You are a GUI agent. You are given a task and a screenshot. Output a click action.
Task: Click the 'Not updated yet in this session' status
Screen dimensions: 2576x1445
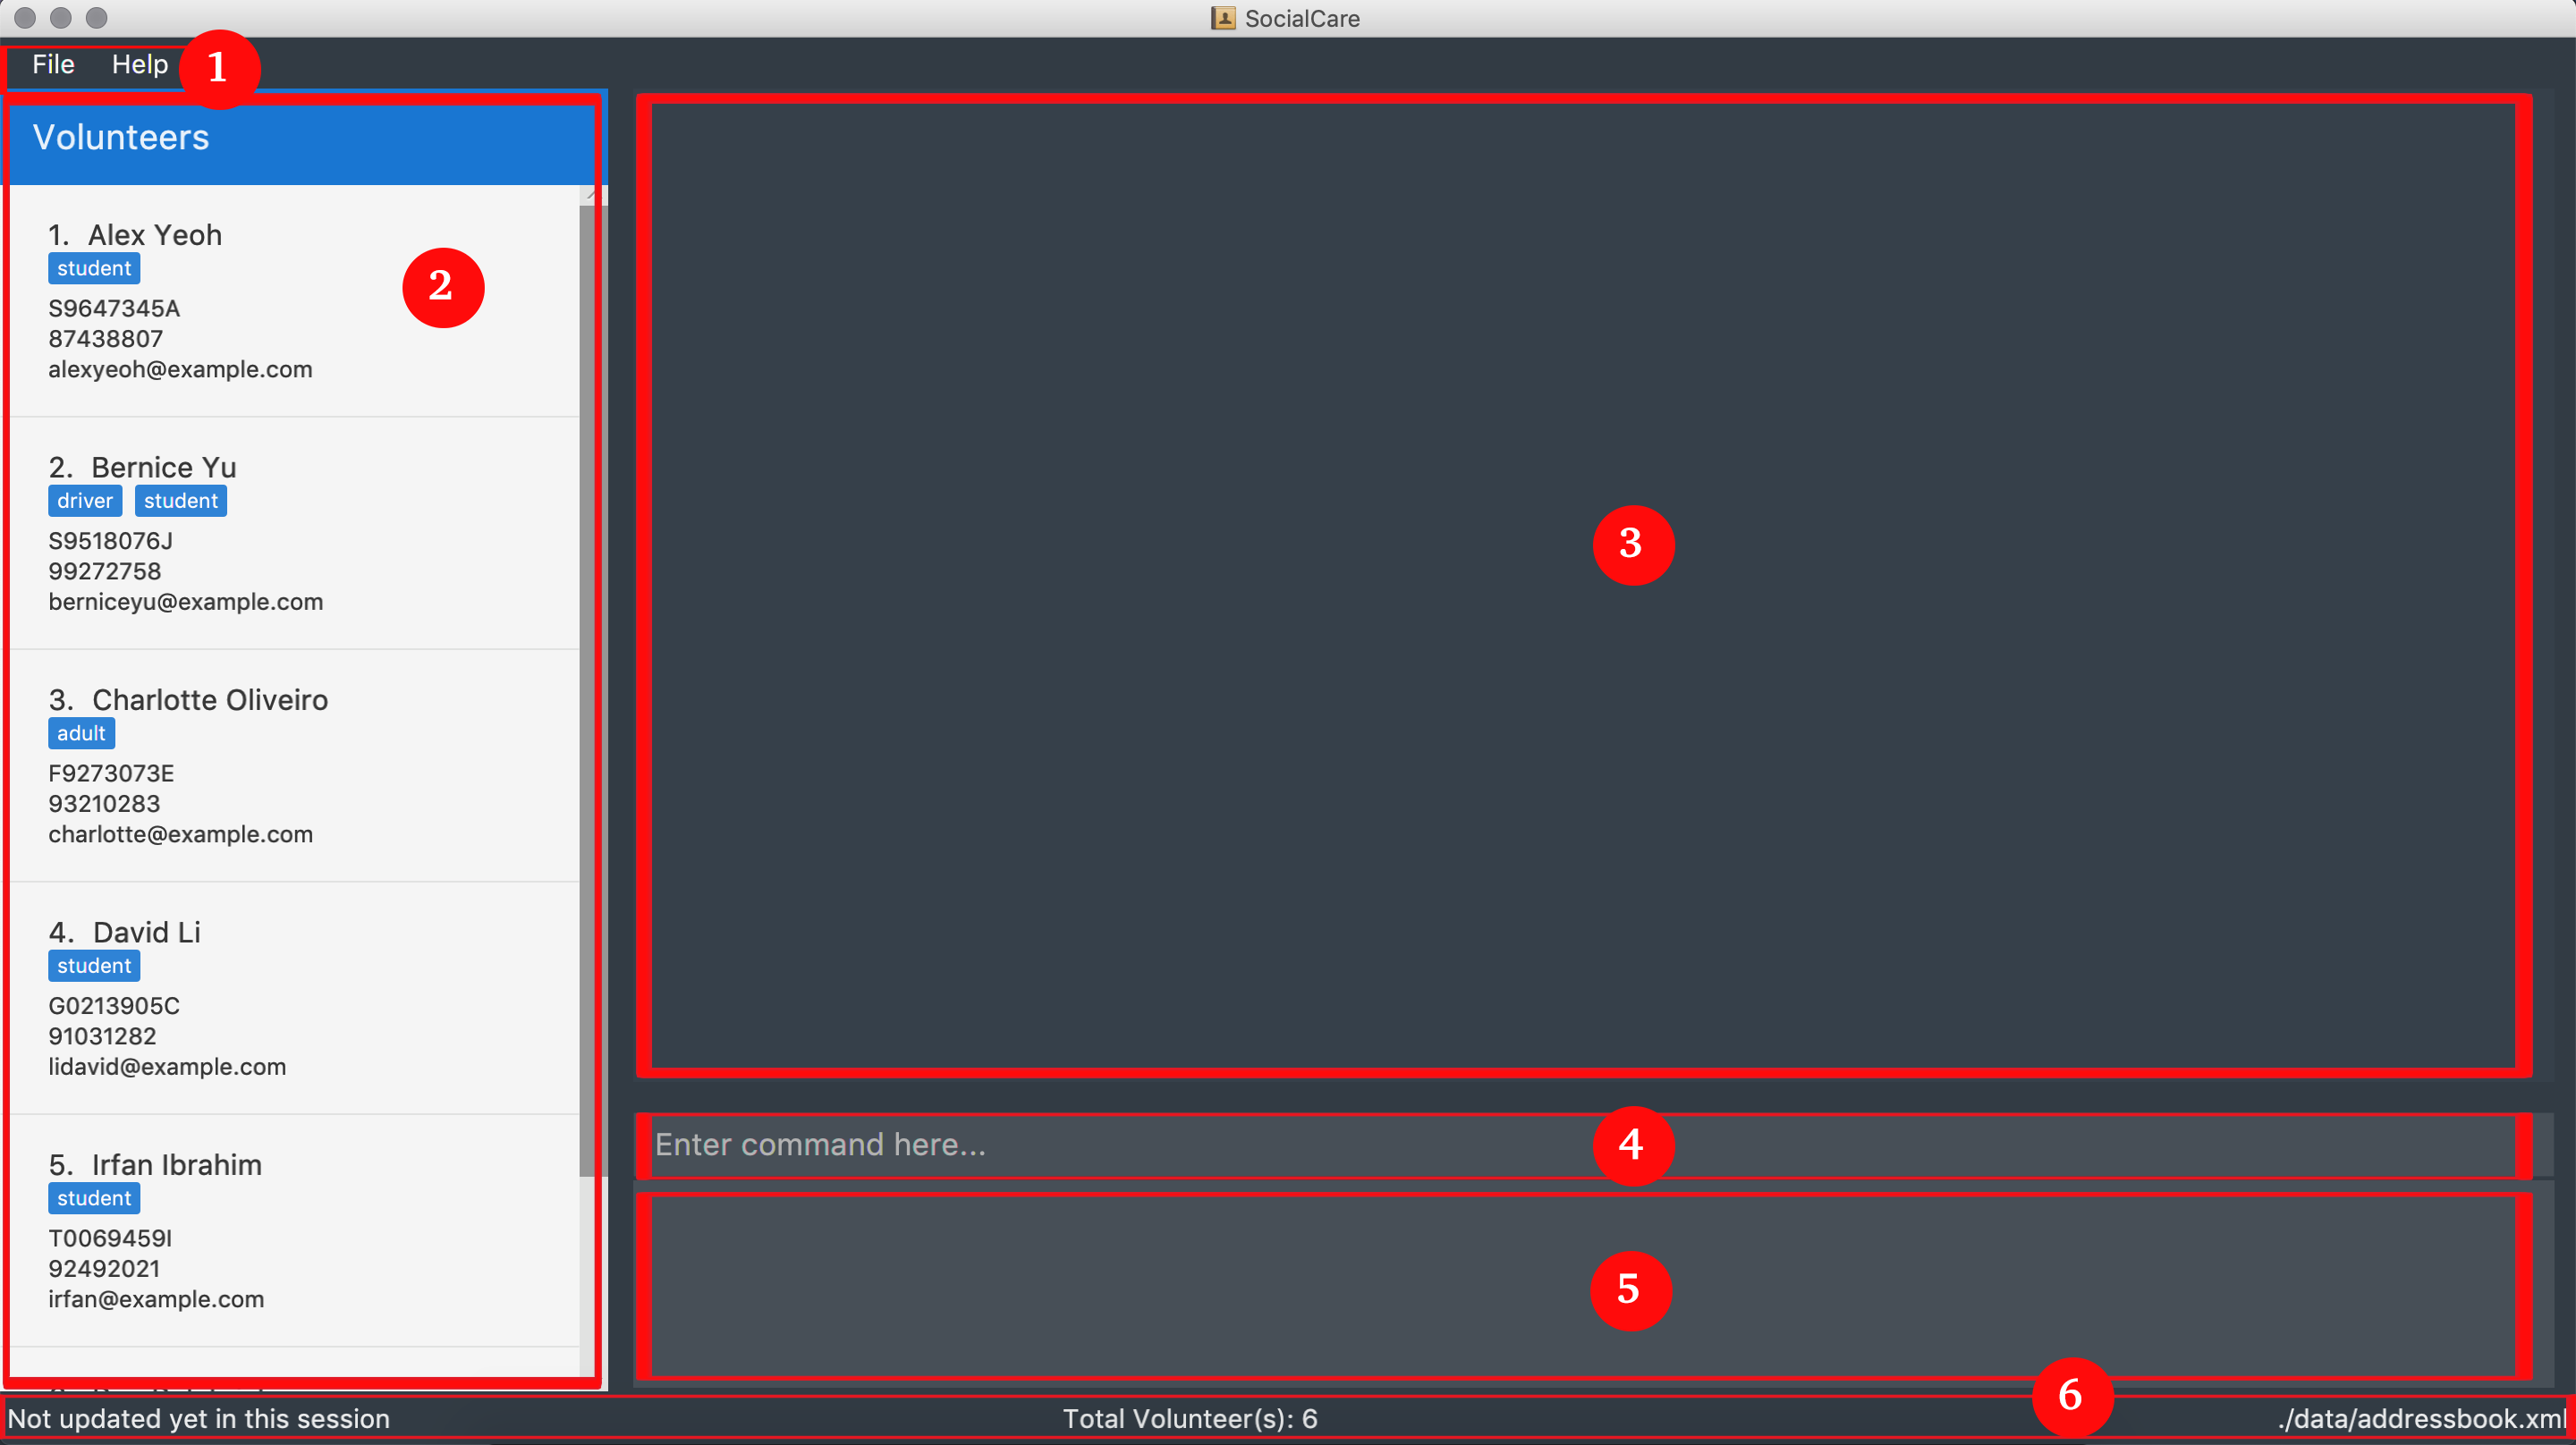tap(198, 1419)
